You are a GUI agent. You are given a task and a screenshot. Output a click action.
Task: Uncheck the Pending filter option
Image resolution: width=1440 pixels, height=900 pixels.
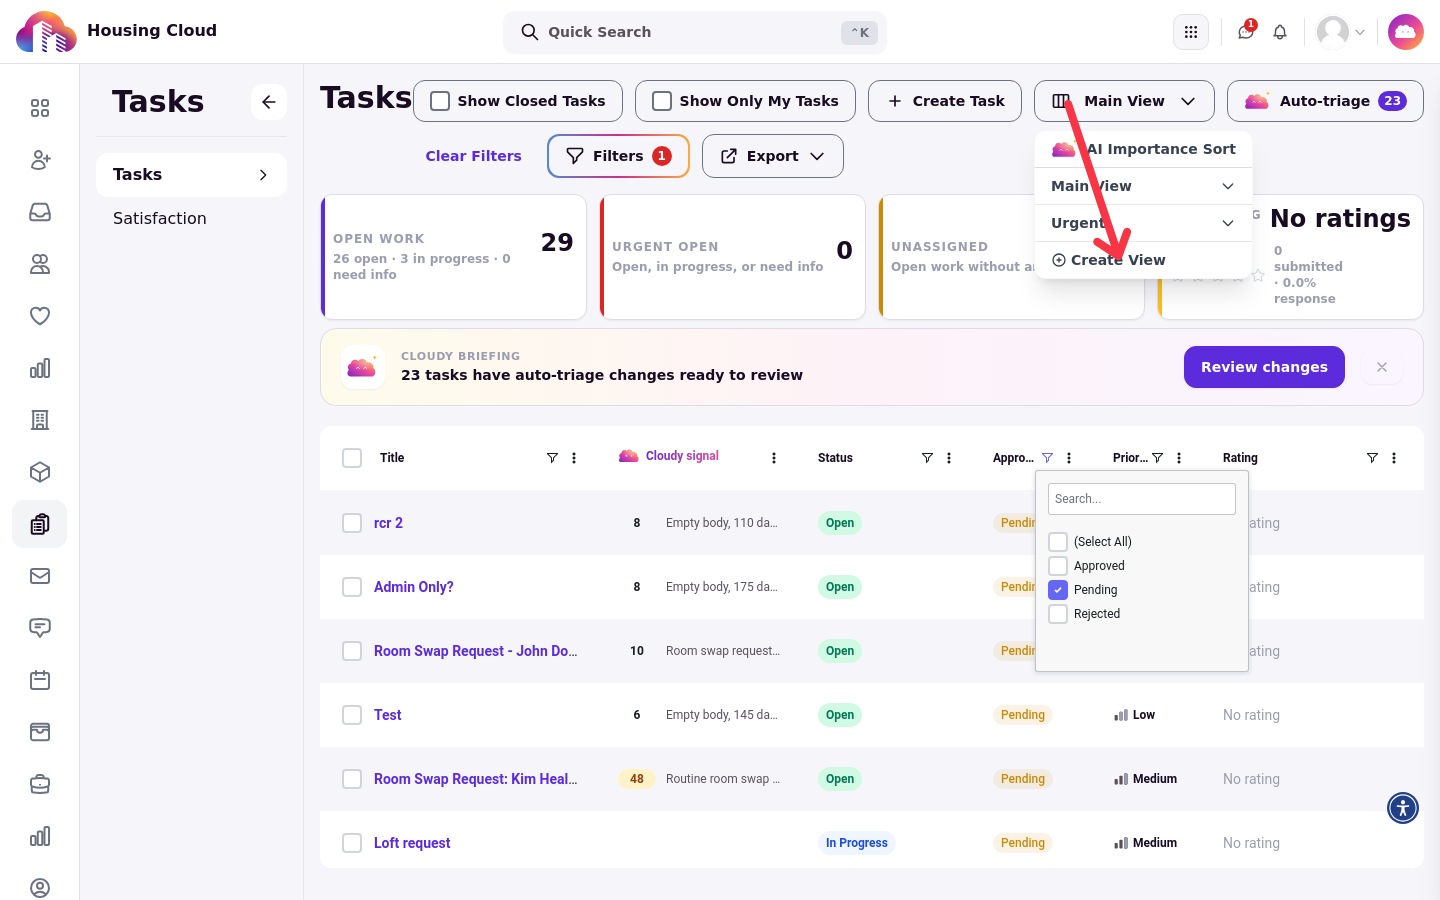pyautogui.click(x=1058, y=590)
